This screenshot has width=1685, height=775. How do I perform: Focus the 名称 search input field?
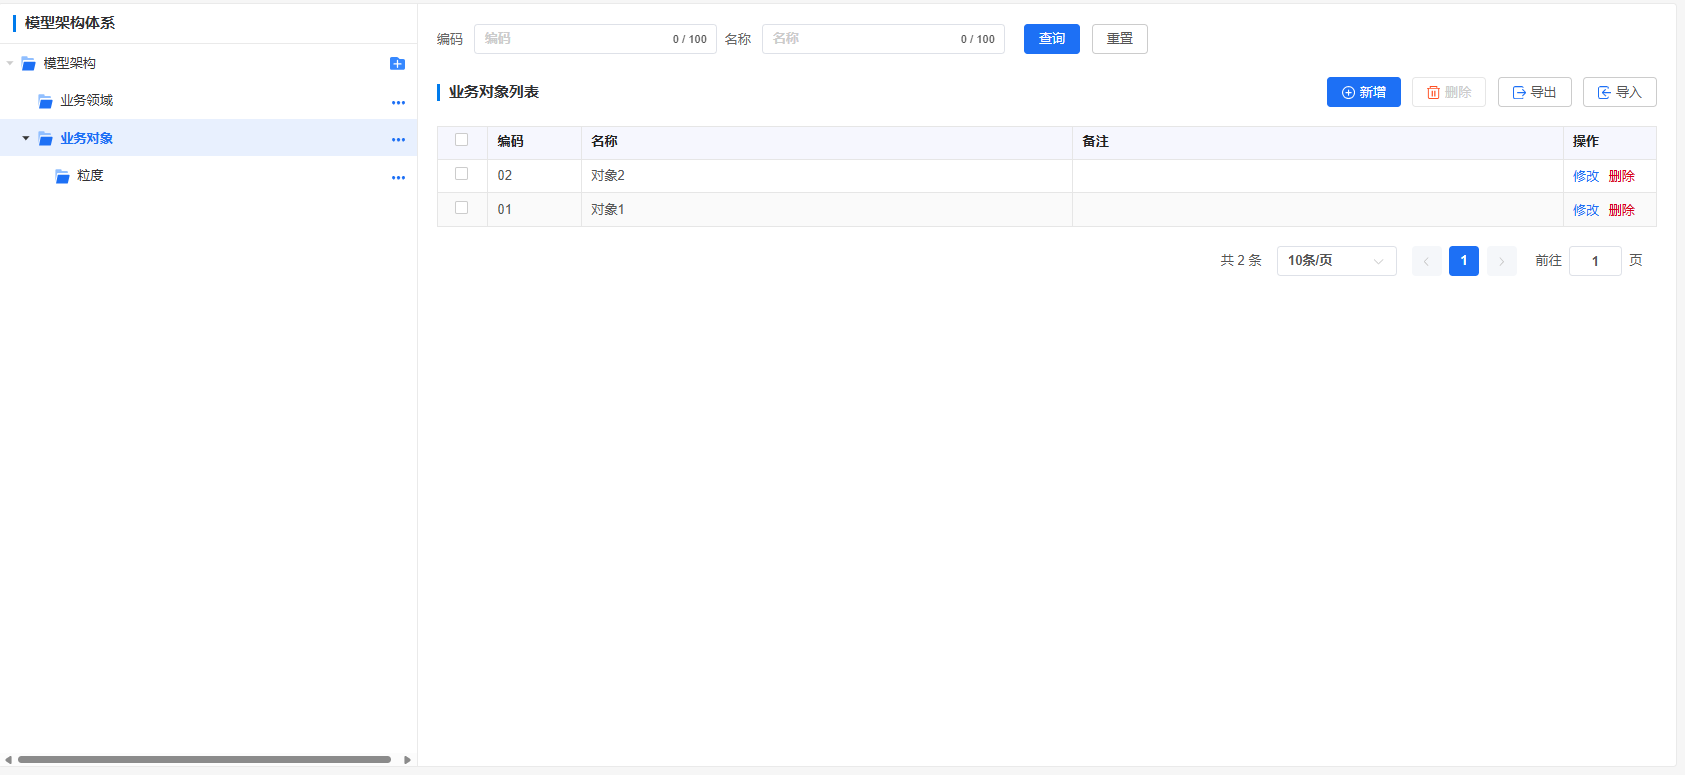point(883,39)
